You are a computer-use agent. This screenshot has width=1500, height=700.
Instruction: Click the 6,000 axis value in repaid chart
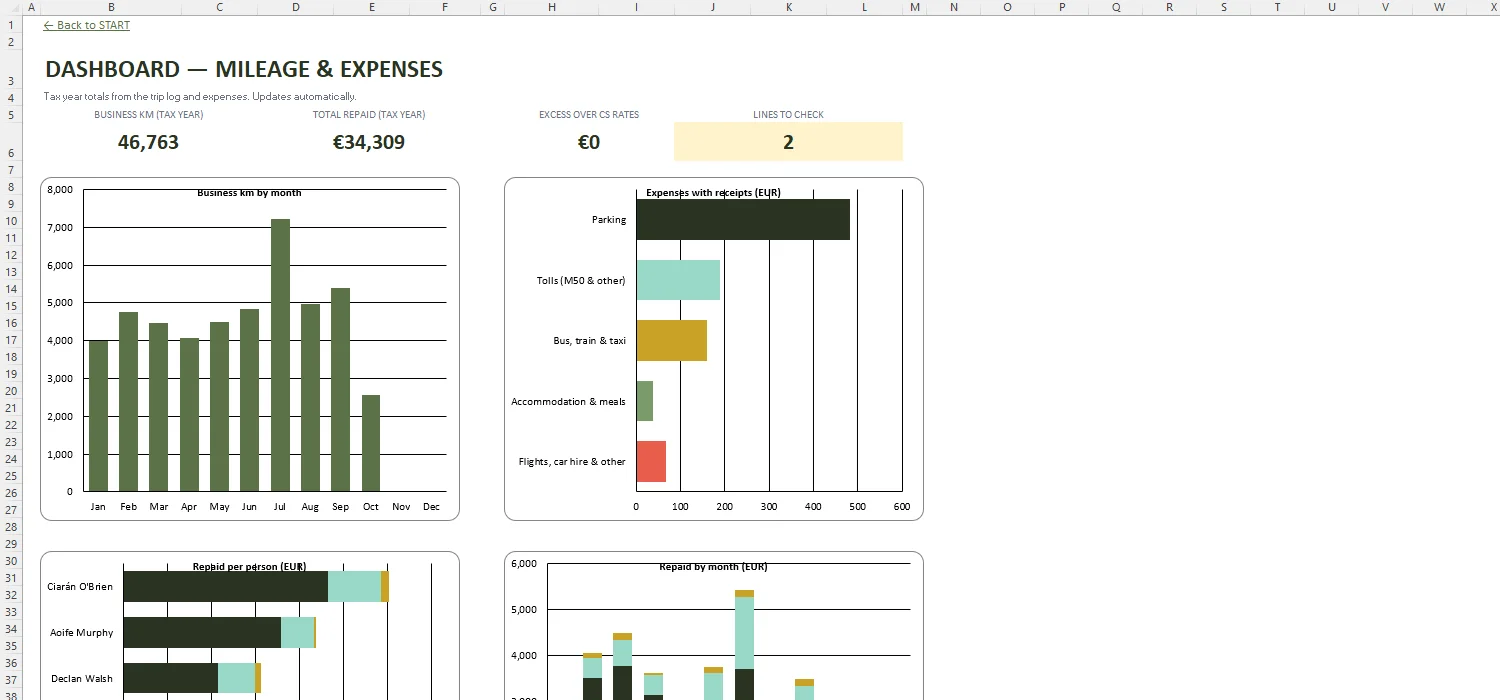(x=524, y=563)
